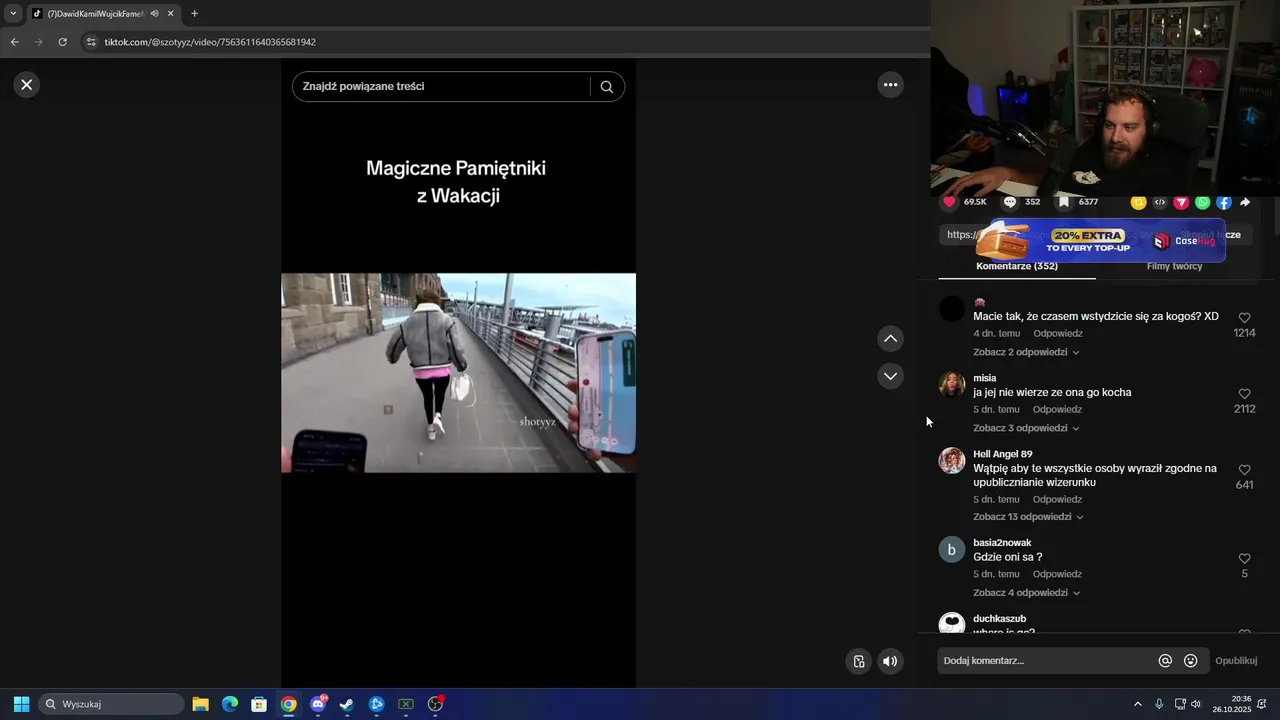This screenshot has height=720, width=1280.
Task: Open File Explorer from taskbar
Action: pyautogui.click(x=200, y=704)
